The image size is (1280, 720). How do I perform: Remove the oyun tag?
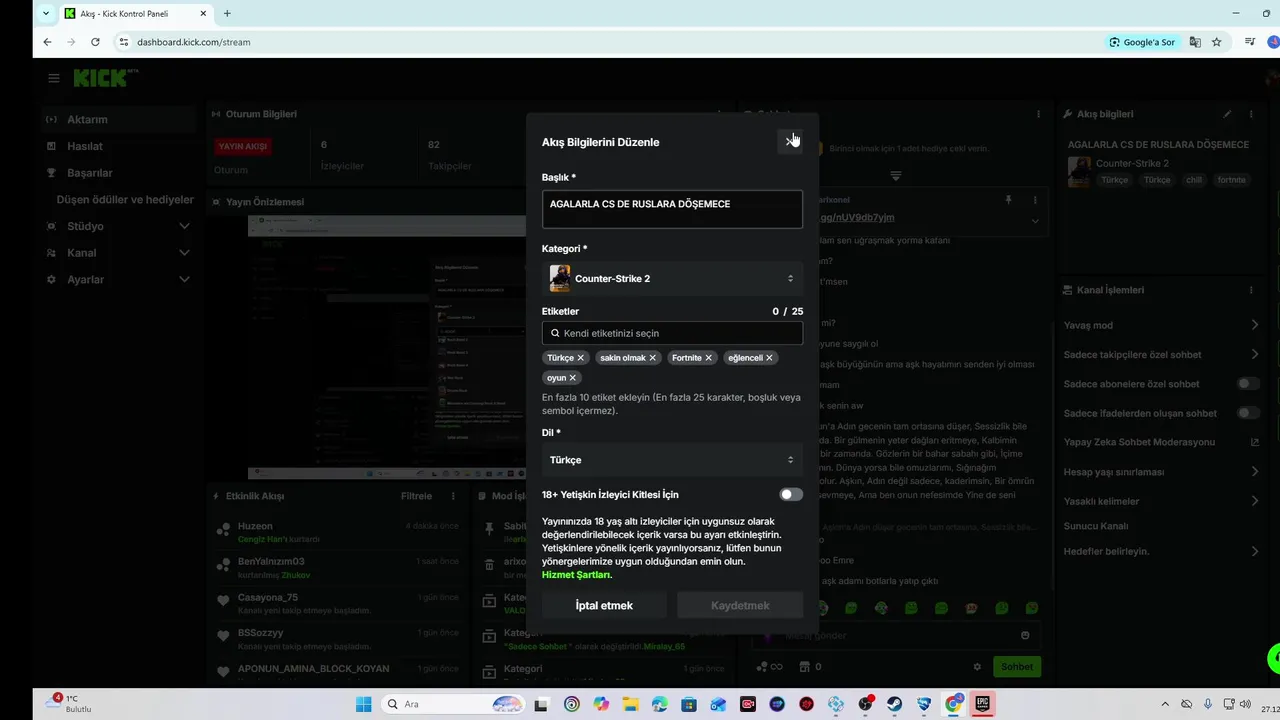(573, 378)
